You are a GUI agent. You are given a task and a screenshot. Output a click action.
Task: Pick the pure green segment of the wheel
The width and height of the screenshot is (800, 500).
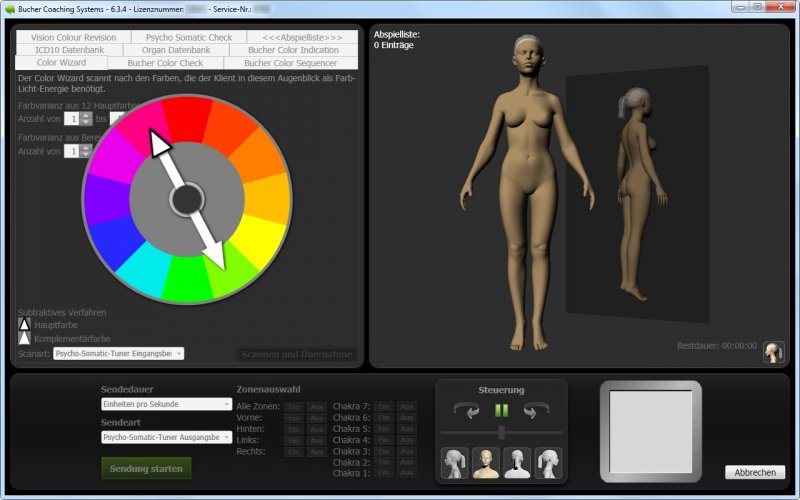tap(187, 280)
